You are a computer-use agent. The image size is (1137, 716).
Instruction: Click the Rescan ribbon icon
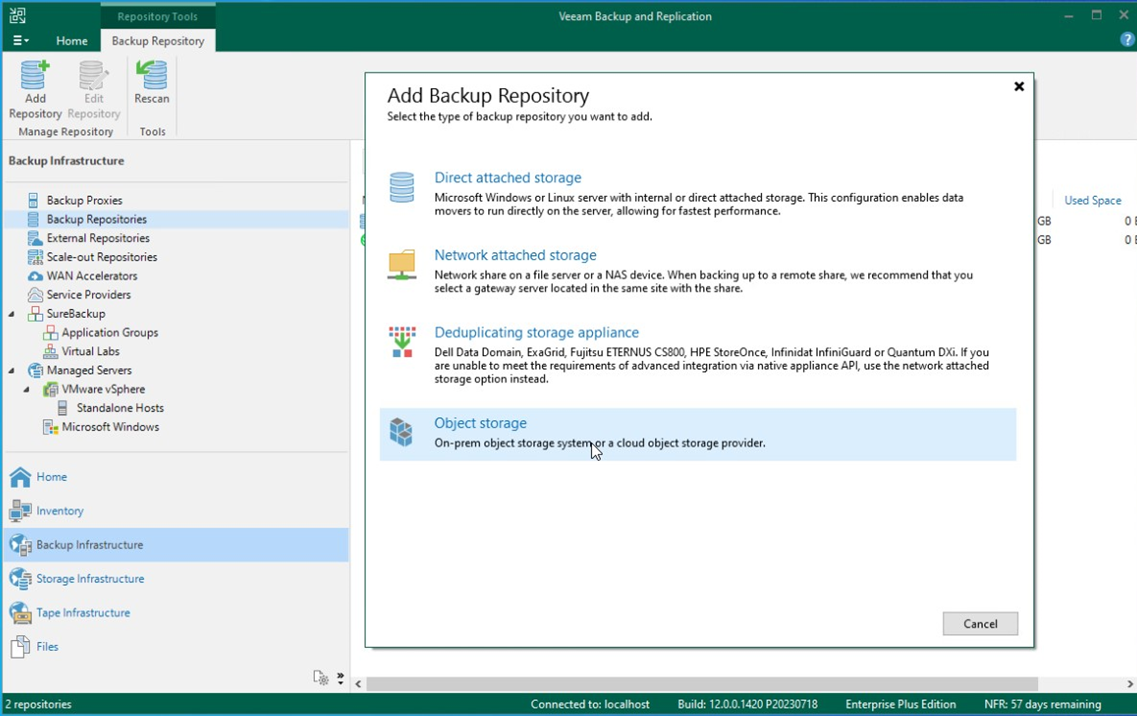click(x=152, y=75)
